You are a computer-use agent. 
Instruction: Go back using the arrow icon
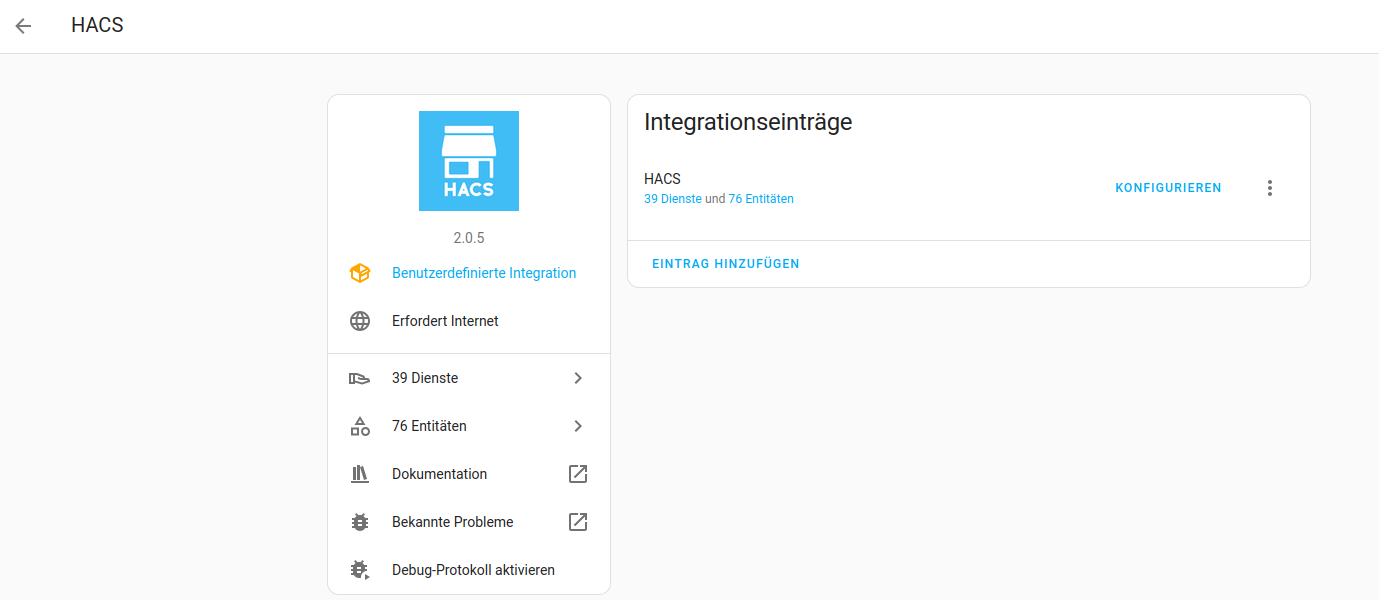24,26
